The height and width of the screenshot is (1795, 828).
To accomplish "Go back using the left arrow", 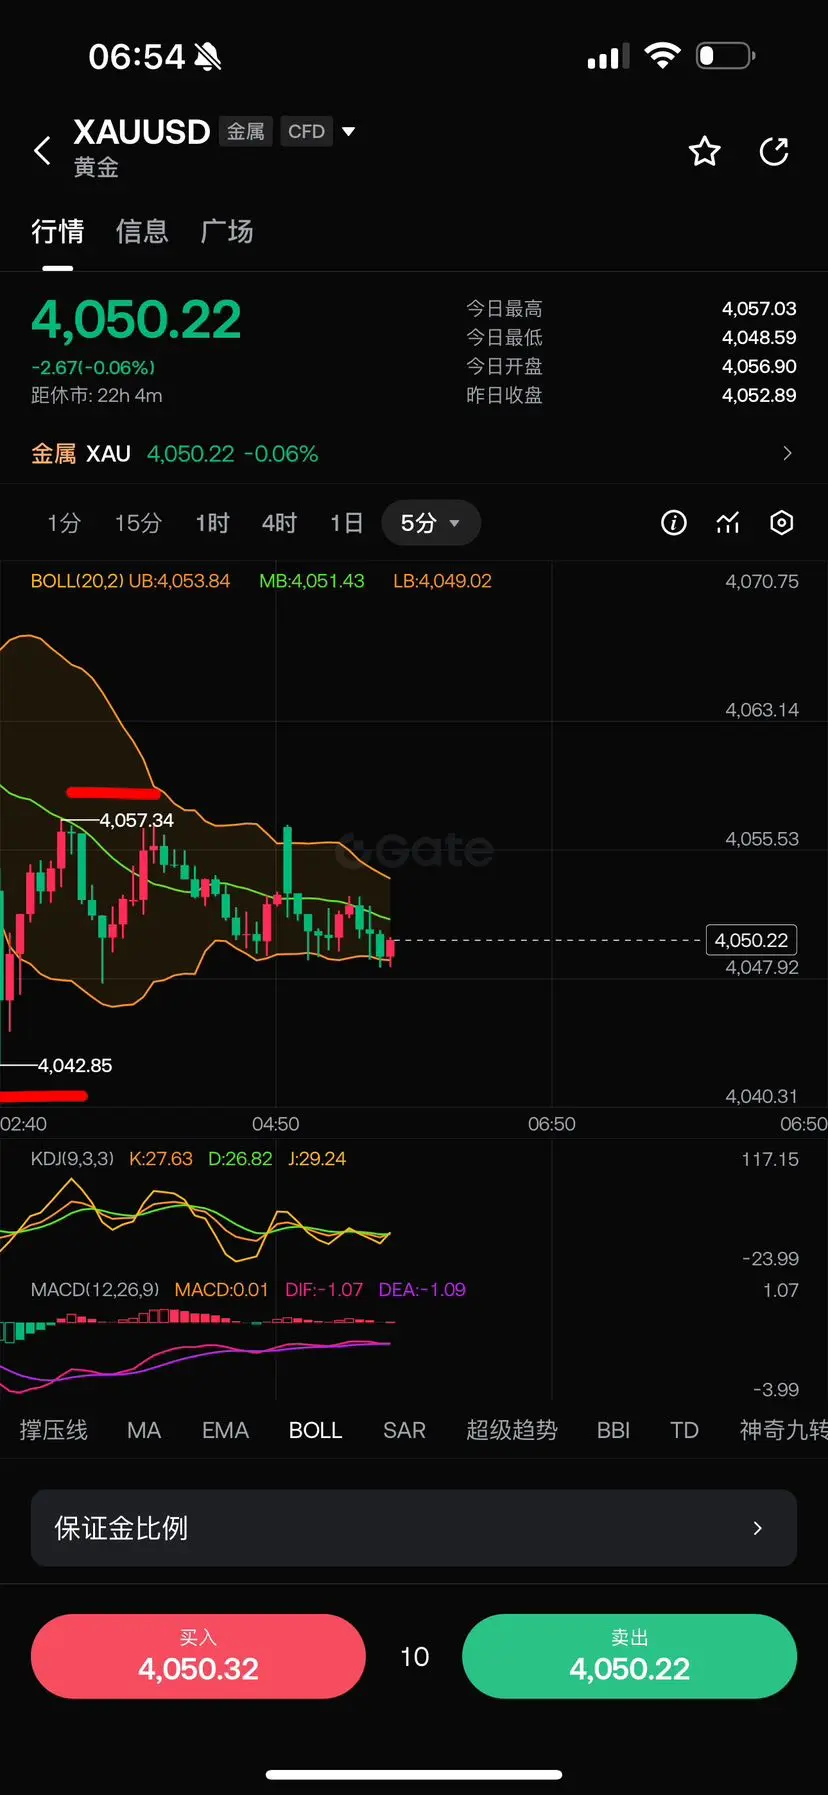I will click(42, 151).
